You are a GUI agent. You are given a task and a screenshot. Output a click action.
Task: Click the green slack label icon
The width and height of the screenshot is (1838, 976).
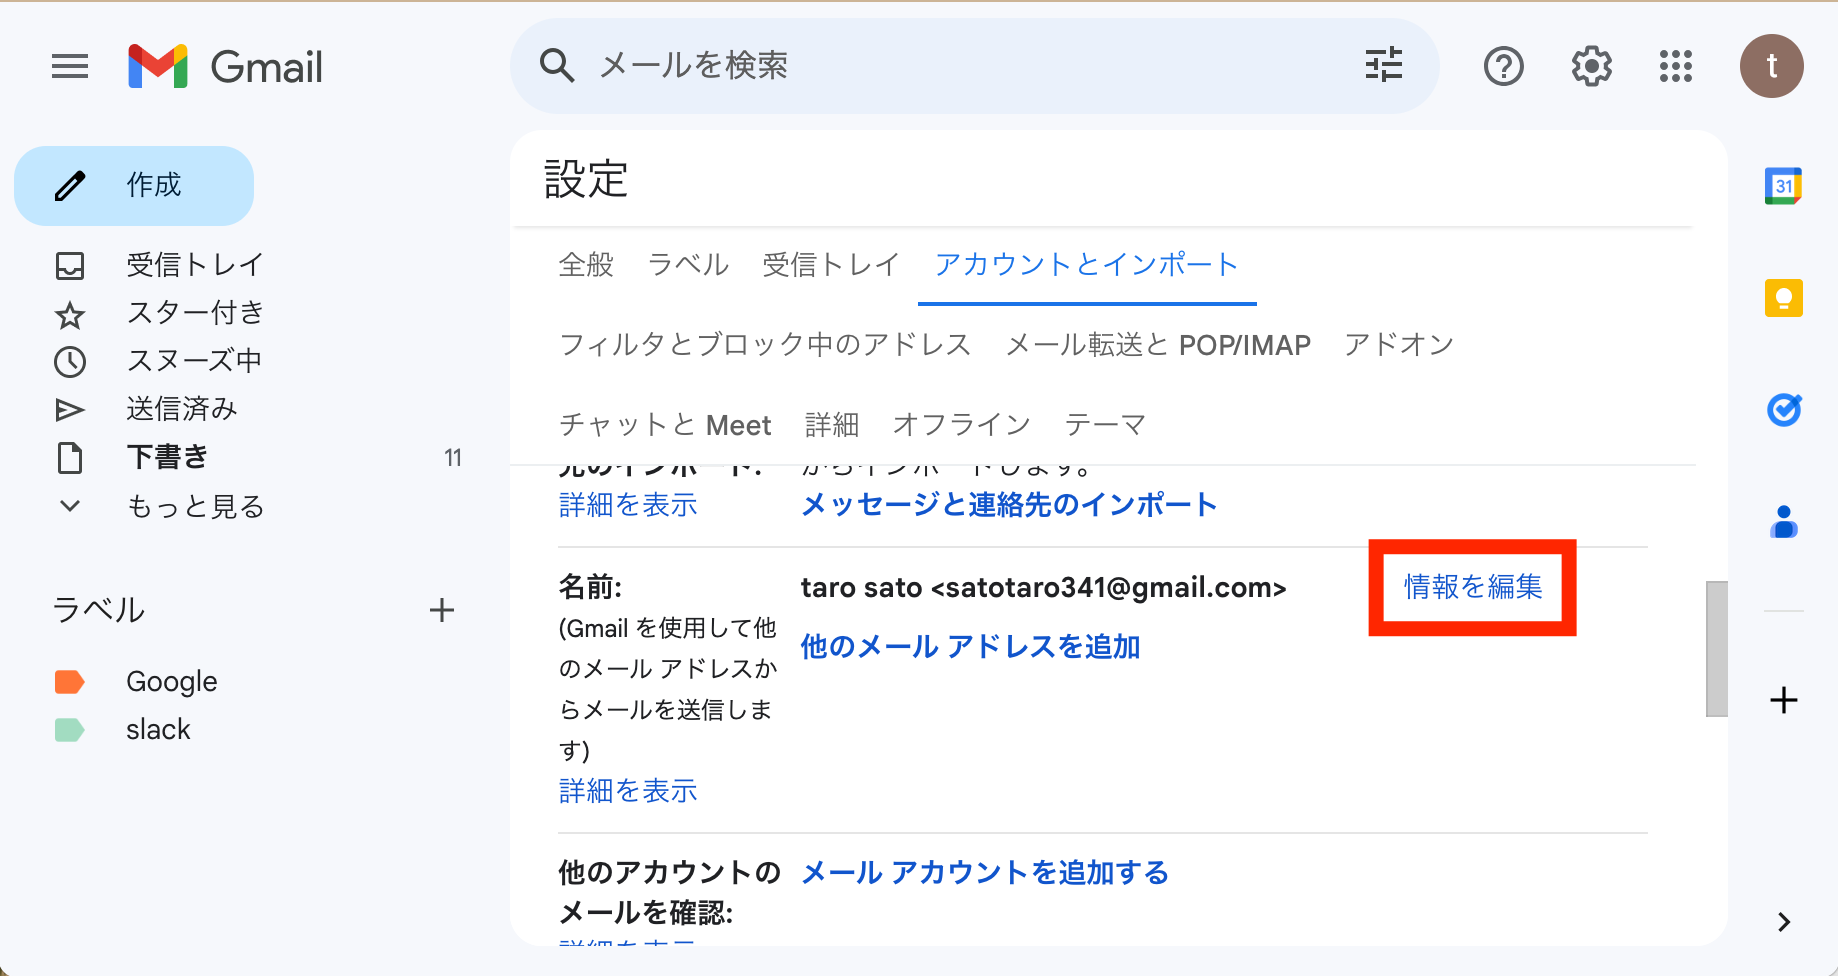click(x=69, y=730)
